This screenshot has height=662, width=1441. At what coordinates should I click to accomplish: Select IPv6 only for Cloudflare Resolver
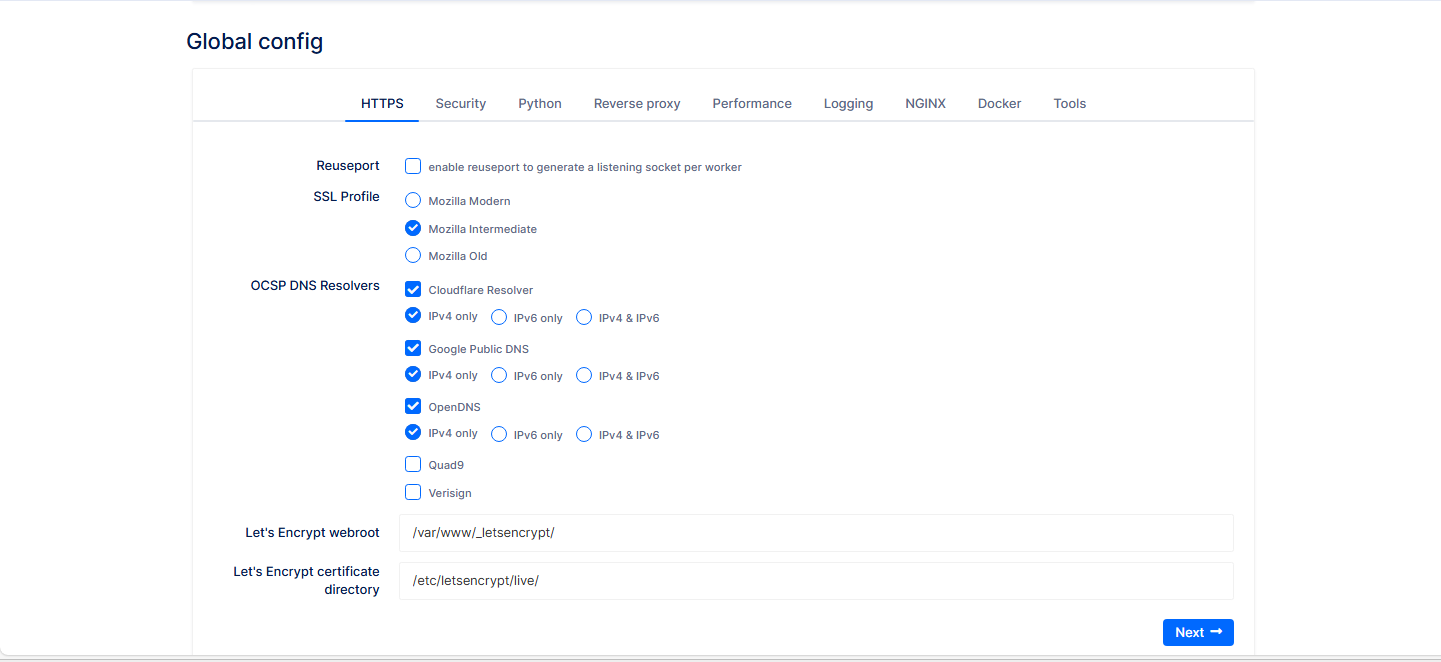tap(498, 316)
